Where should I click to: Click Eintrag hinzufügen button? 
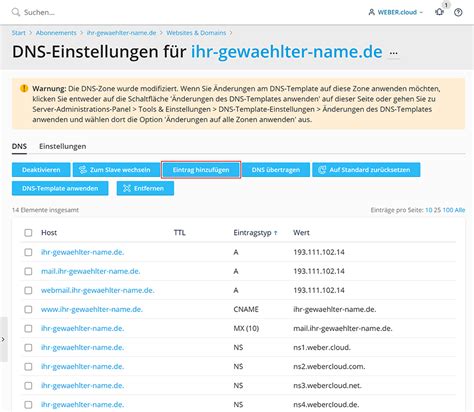201,170
